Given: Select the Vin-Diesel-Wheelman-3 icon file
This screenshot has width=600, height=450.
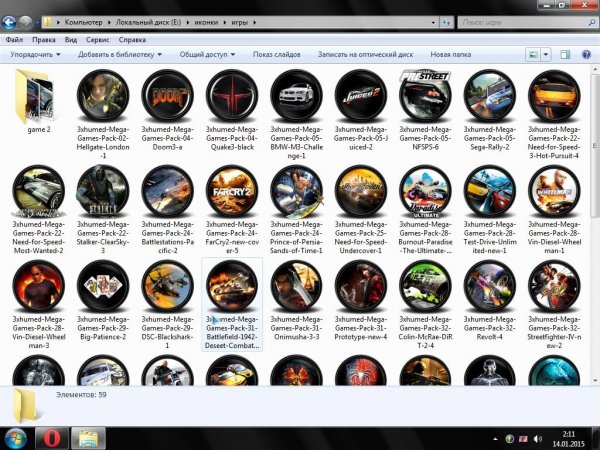Looking at the screenshot, I should (38, 304).
